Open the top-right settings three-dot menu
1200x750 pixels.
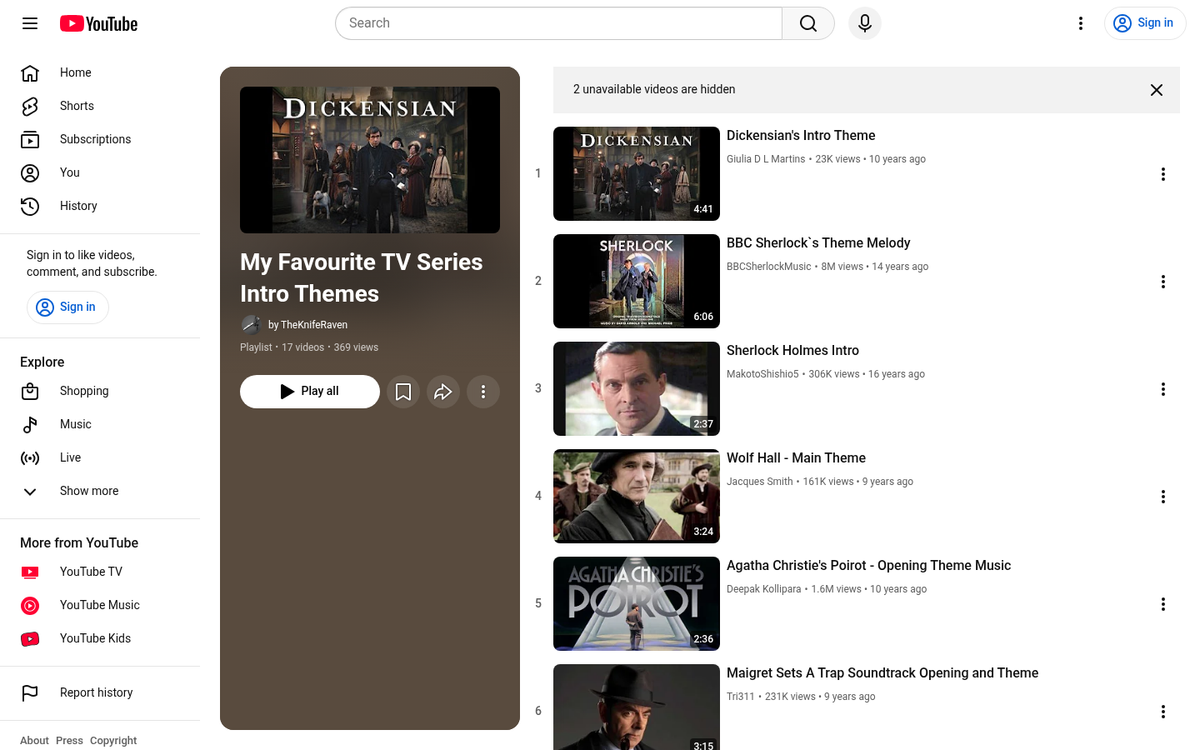(1081, 23)
